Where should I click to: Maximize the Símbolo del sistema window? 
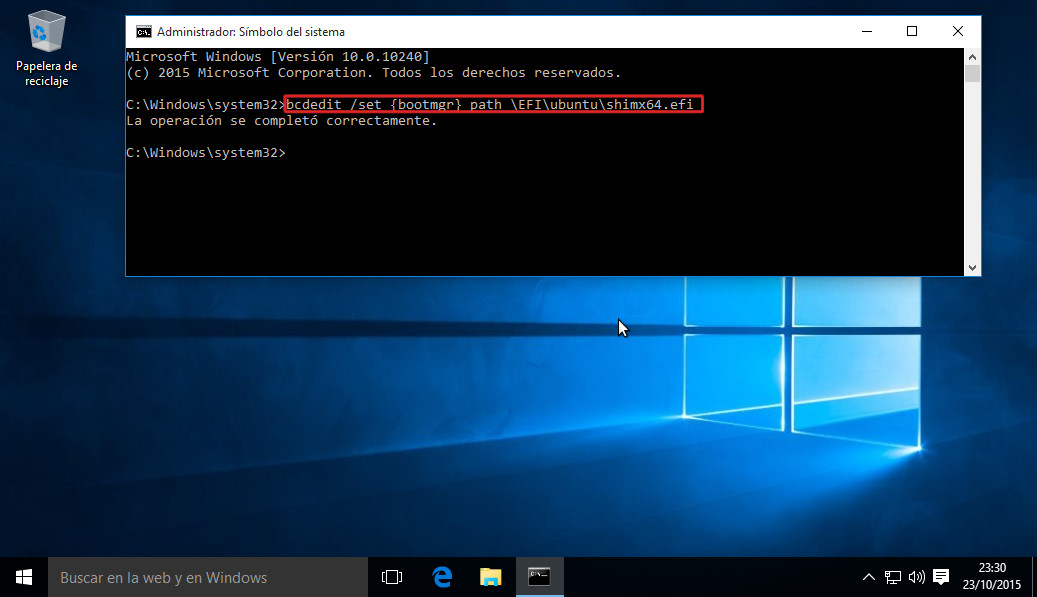pos(911,31)
